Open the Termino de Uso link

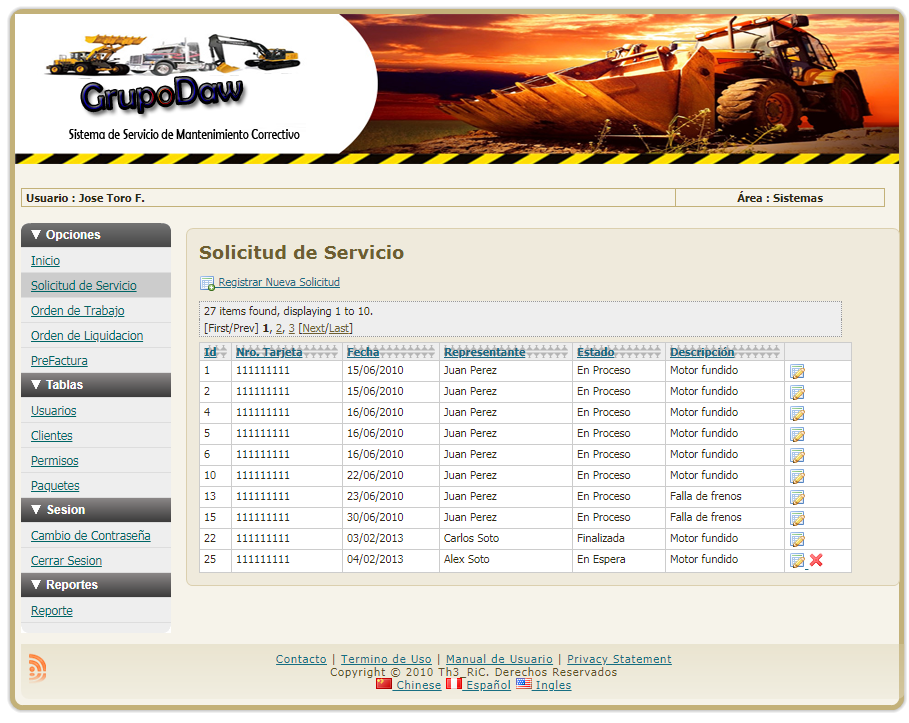tap(386, 659)
